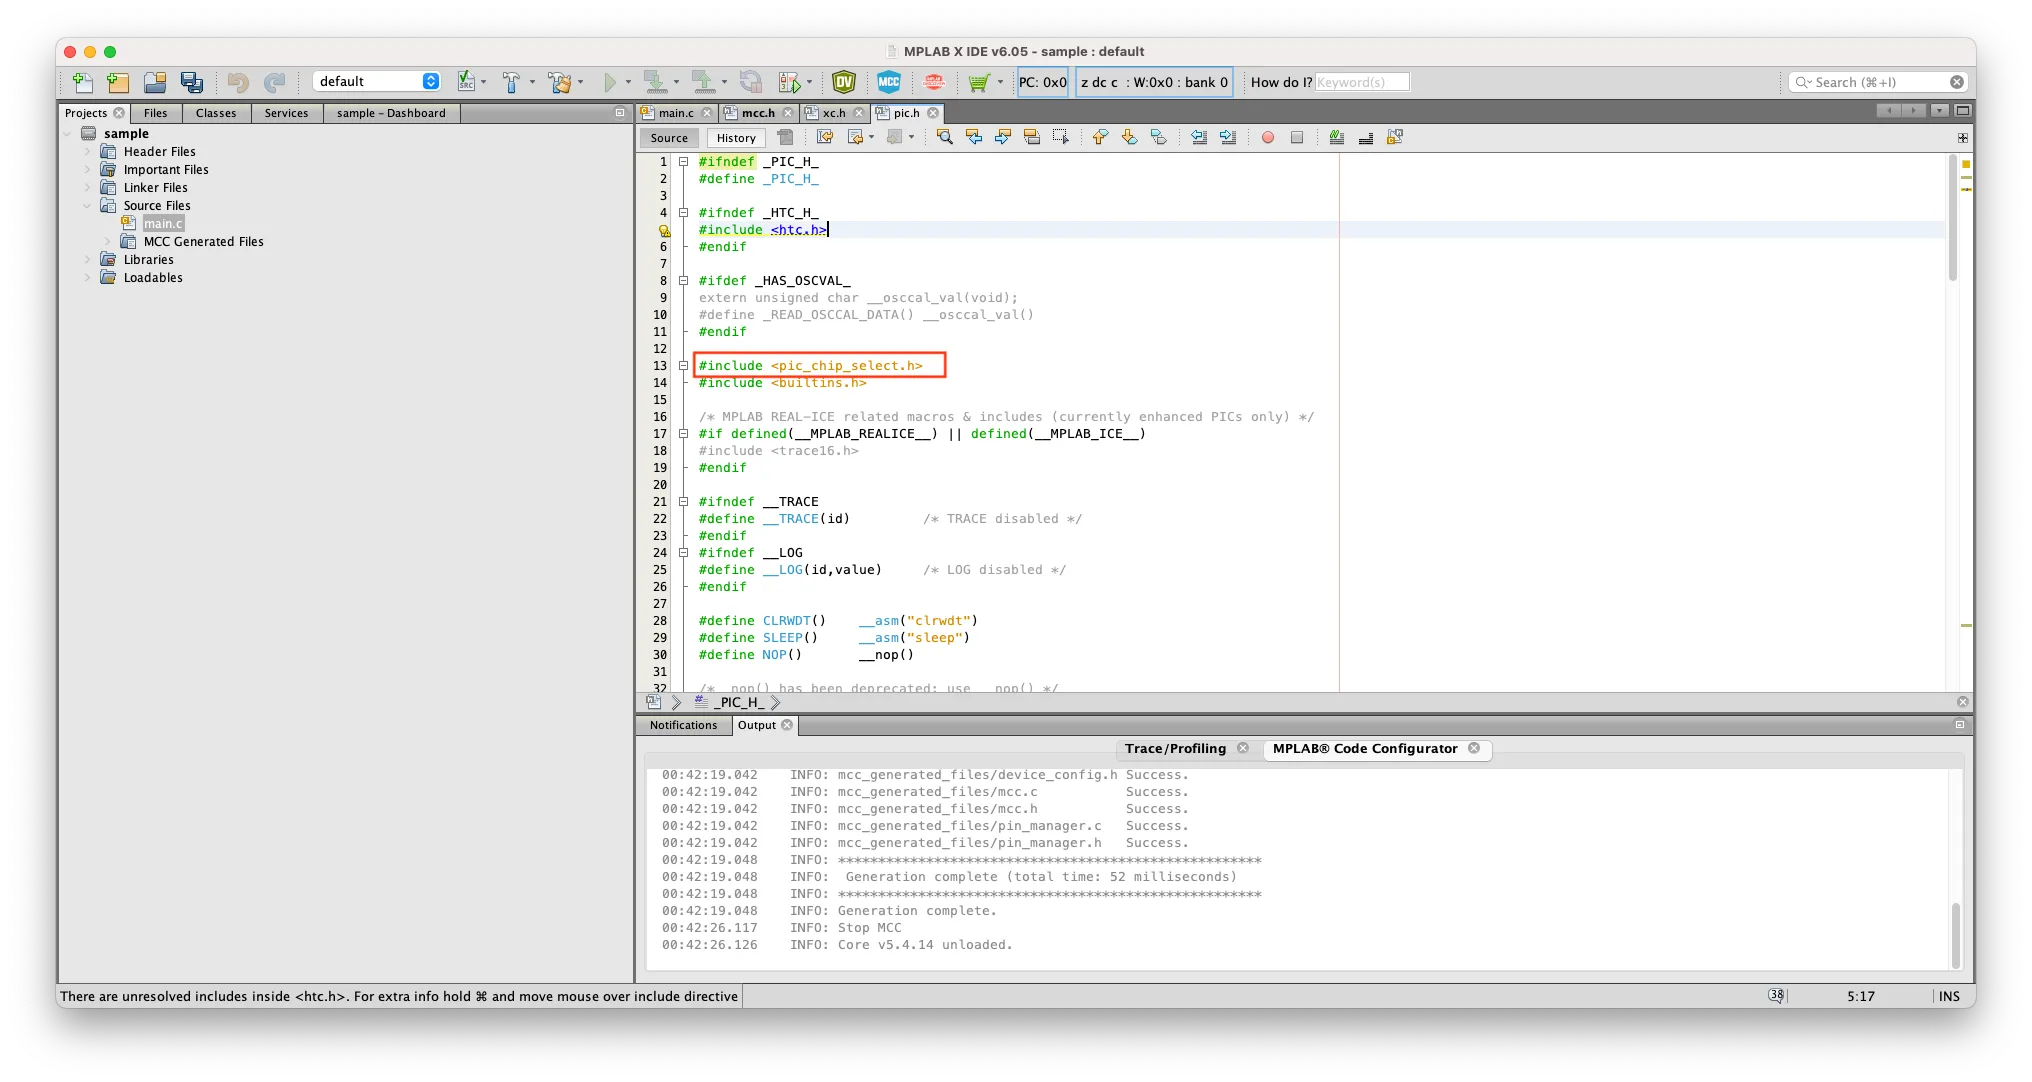Launch MPLAB Code Configurator (MCC)
The image size is (2032, 1082).
(889, 82)
